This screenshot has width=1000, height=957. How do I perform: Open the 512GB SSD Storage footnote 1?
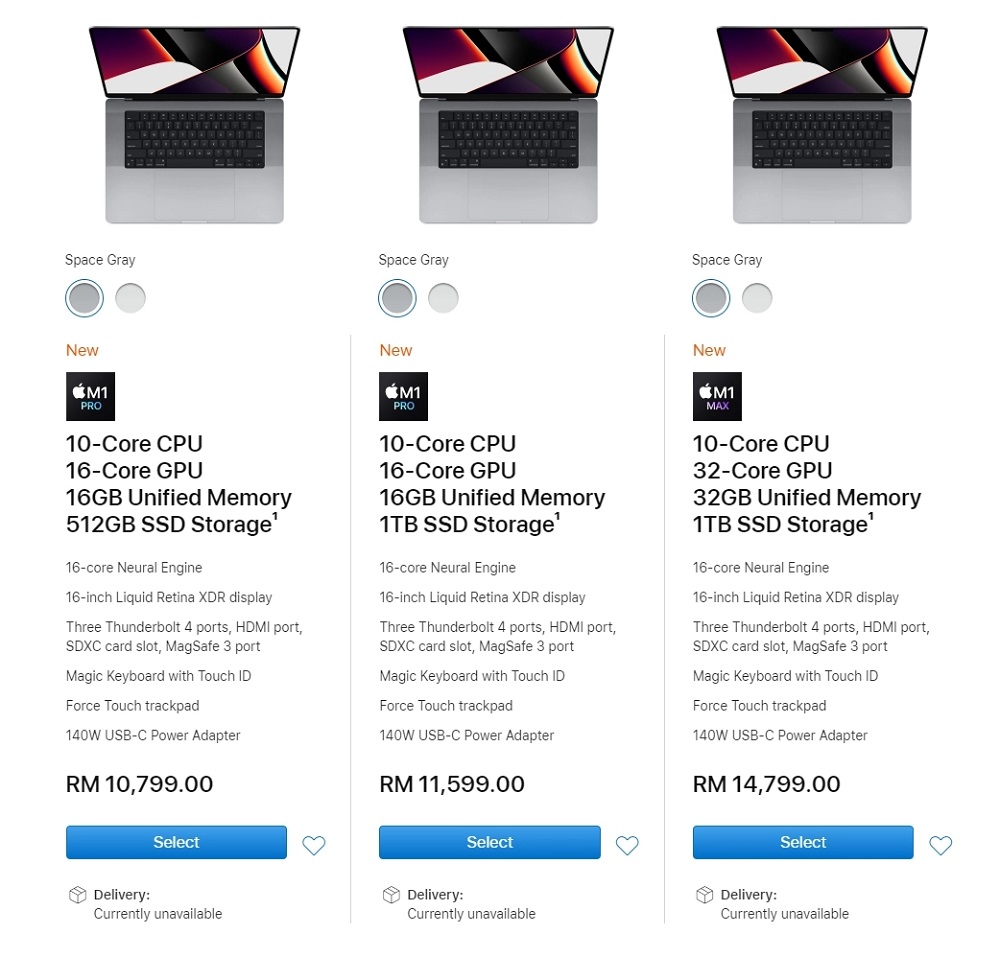coord(276,517)
